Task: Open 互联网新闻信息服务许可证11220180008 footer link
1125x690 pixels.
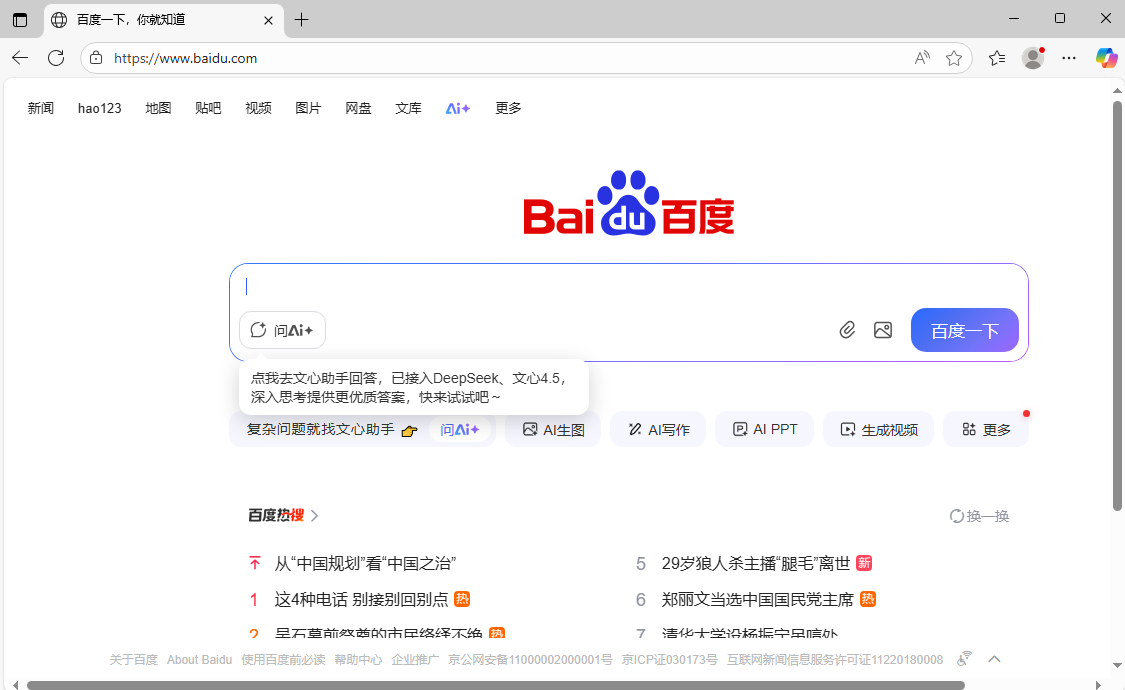Action: 834,659
